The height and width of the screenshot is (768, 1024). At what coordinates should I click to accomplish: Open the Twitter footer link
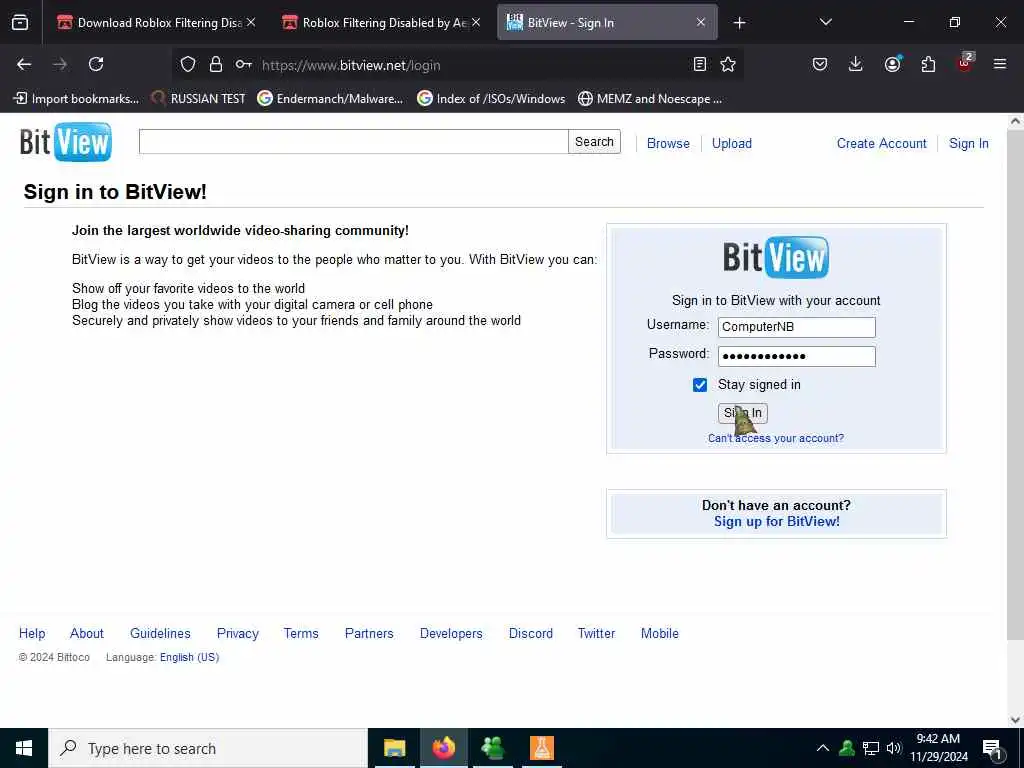tap(596, 633)
